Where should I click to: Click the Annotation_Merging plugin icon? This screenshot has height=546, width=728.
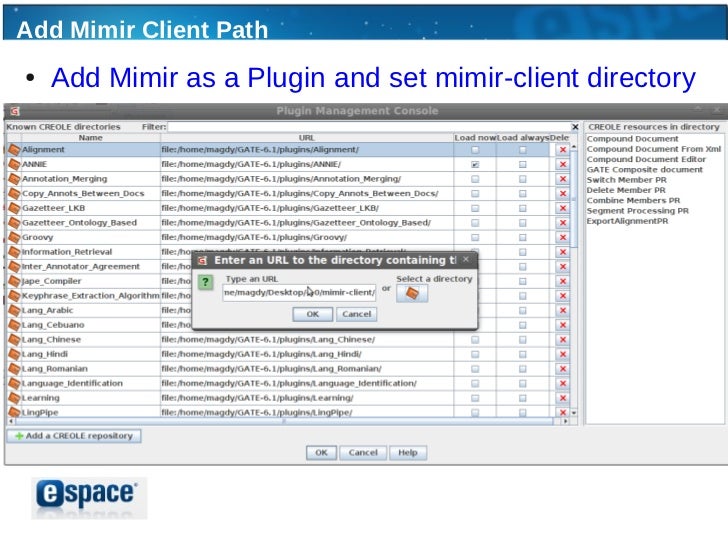pyautogui.click(x=14, y=179)
